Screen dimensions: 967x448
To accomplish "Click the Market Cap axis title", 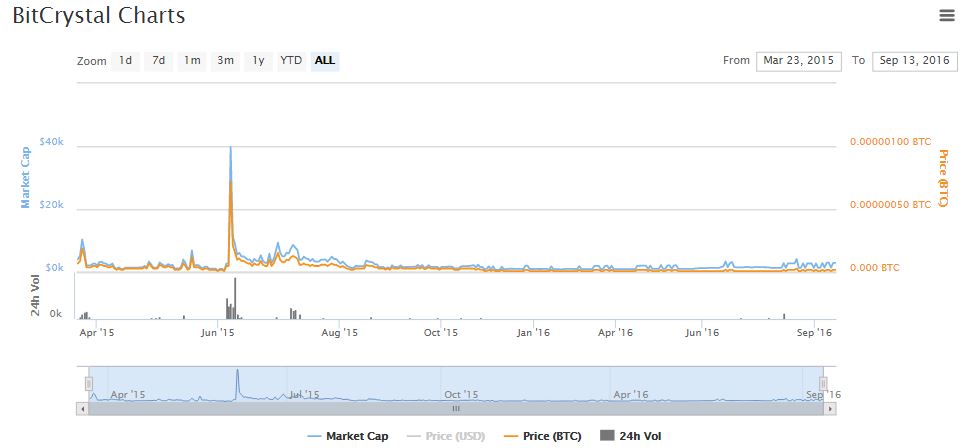I will [x=25, y=176].
